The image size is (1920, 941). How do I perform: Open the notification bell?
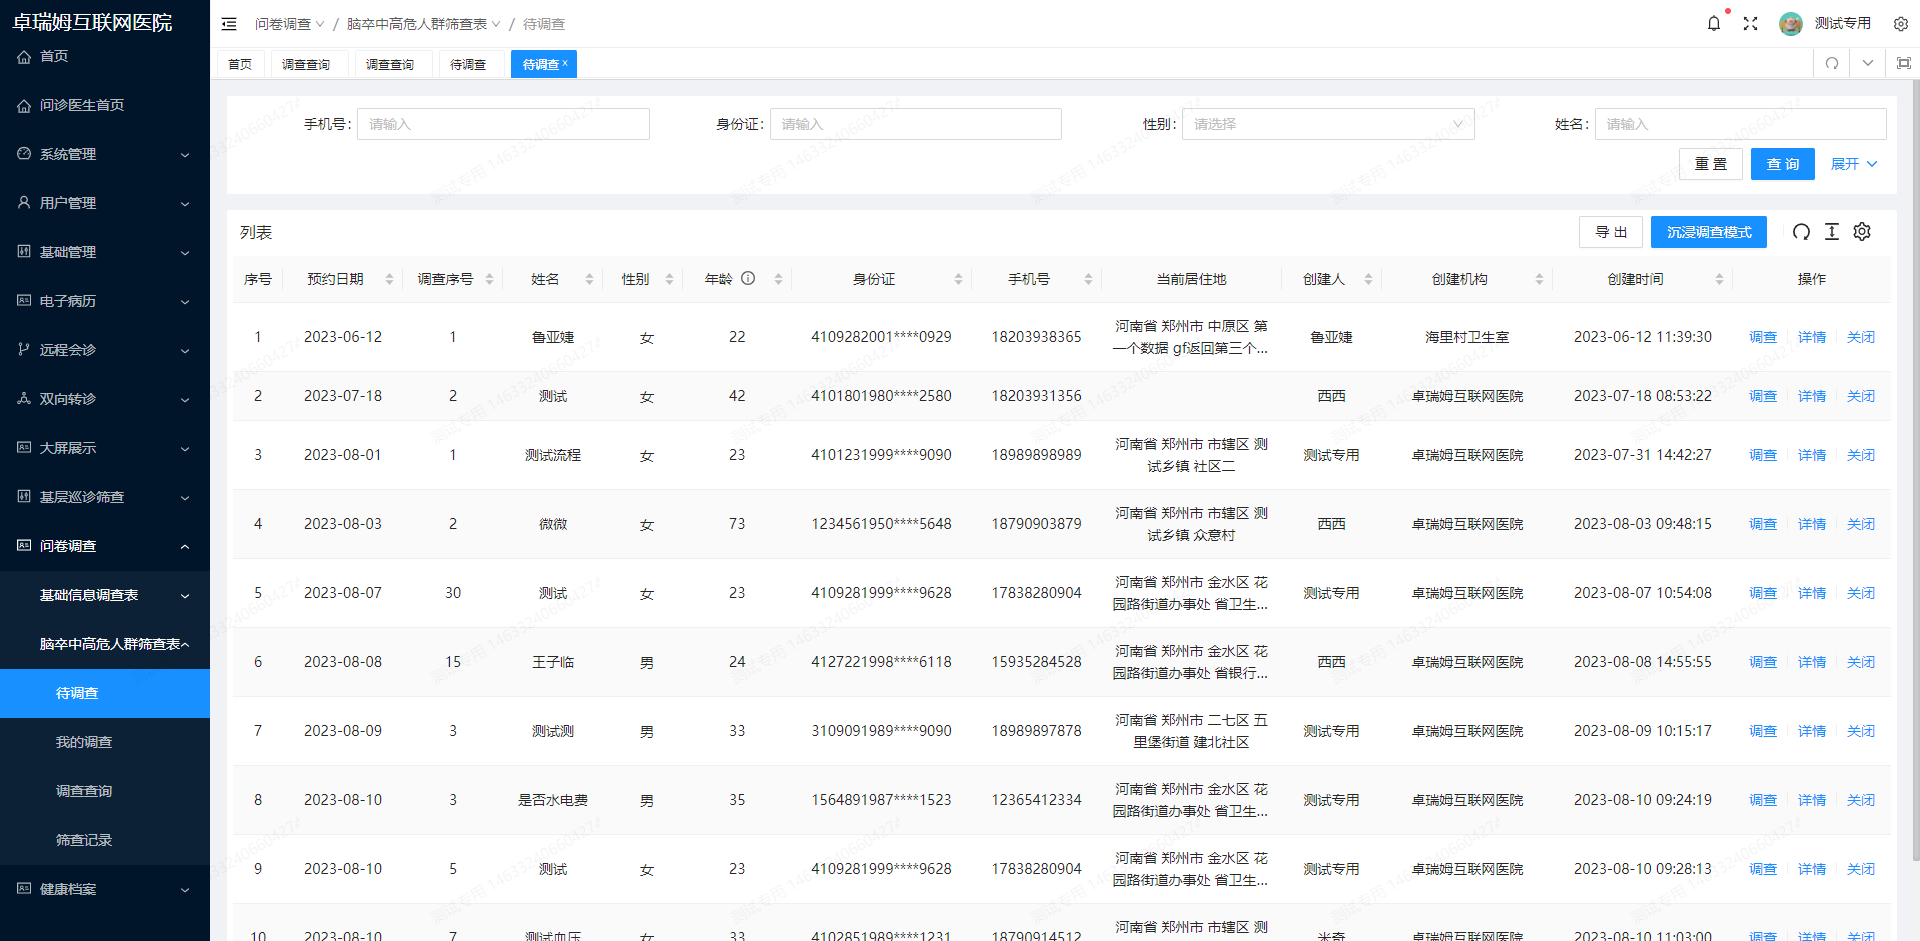(x=1714, y=23)
